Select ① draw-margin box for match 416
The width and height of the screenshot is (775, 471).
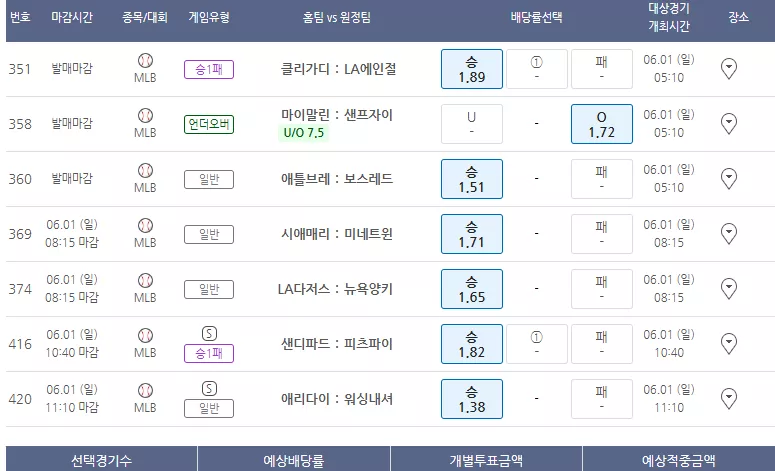(x=537, y=344)
